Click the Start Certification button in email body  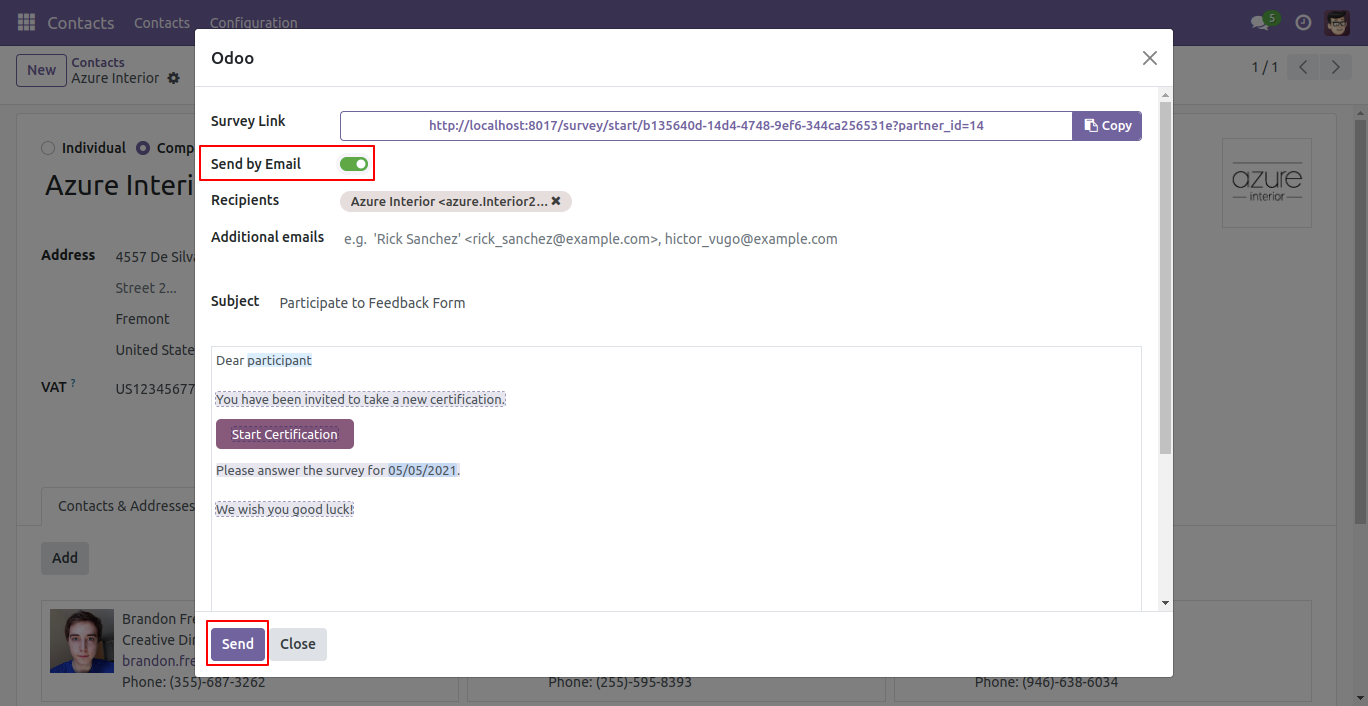(285, 434)
